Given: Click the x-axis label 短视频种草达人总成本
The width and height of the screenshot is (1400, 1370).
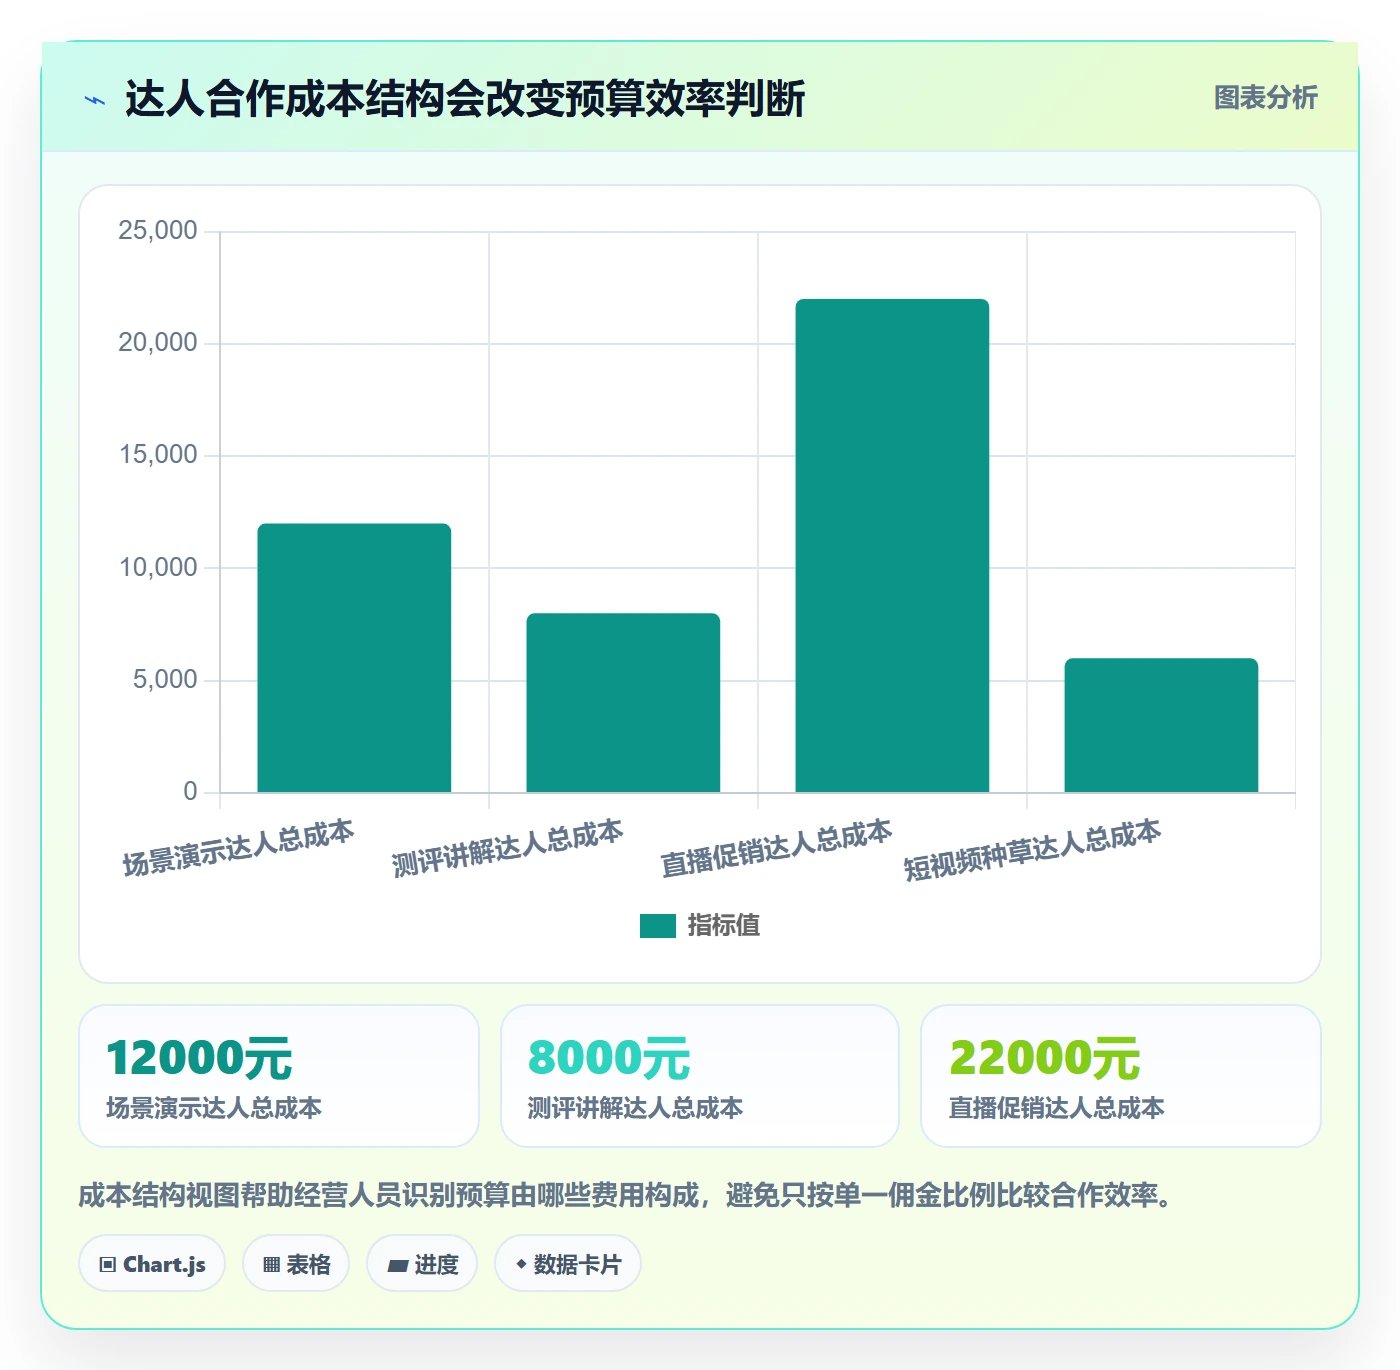Looking at the screenshot, I should 1032,850.
